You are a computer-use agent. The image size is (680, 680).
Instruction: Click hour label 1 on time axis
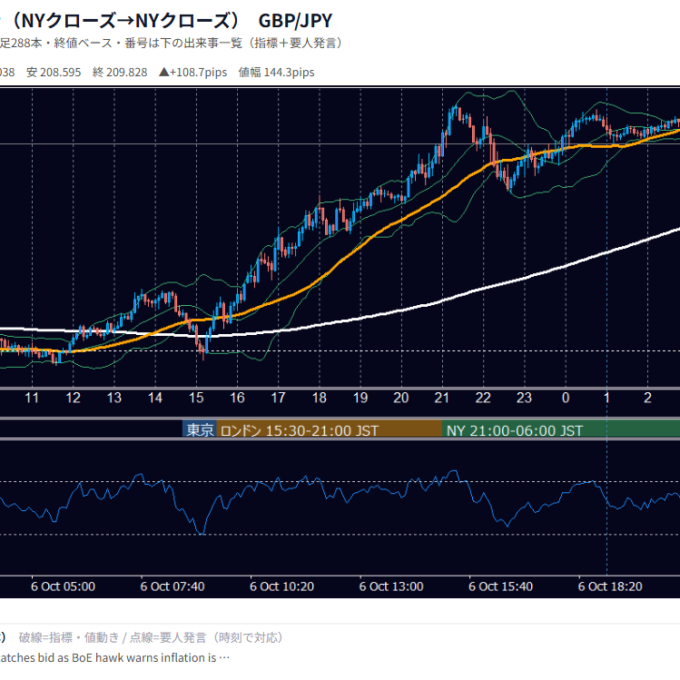tap(607, 398)
